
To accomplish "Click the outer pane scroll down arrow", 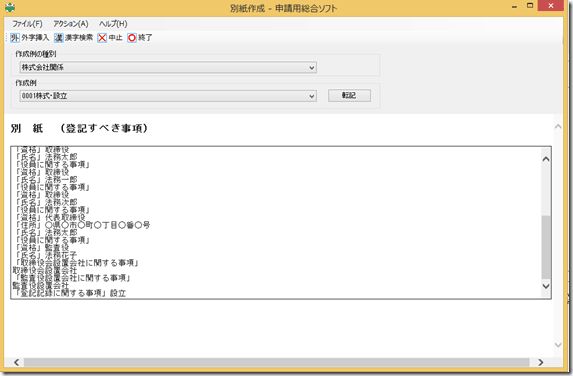I will tap(558, 345).
